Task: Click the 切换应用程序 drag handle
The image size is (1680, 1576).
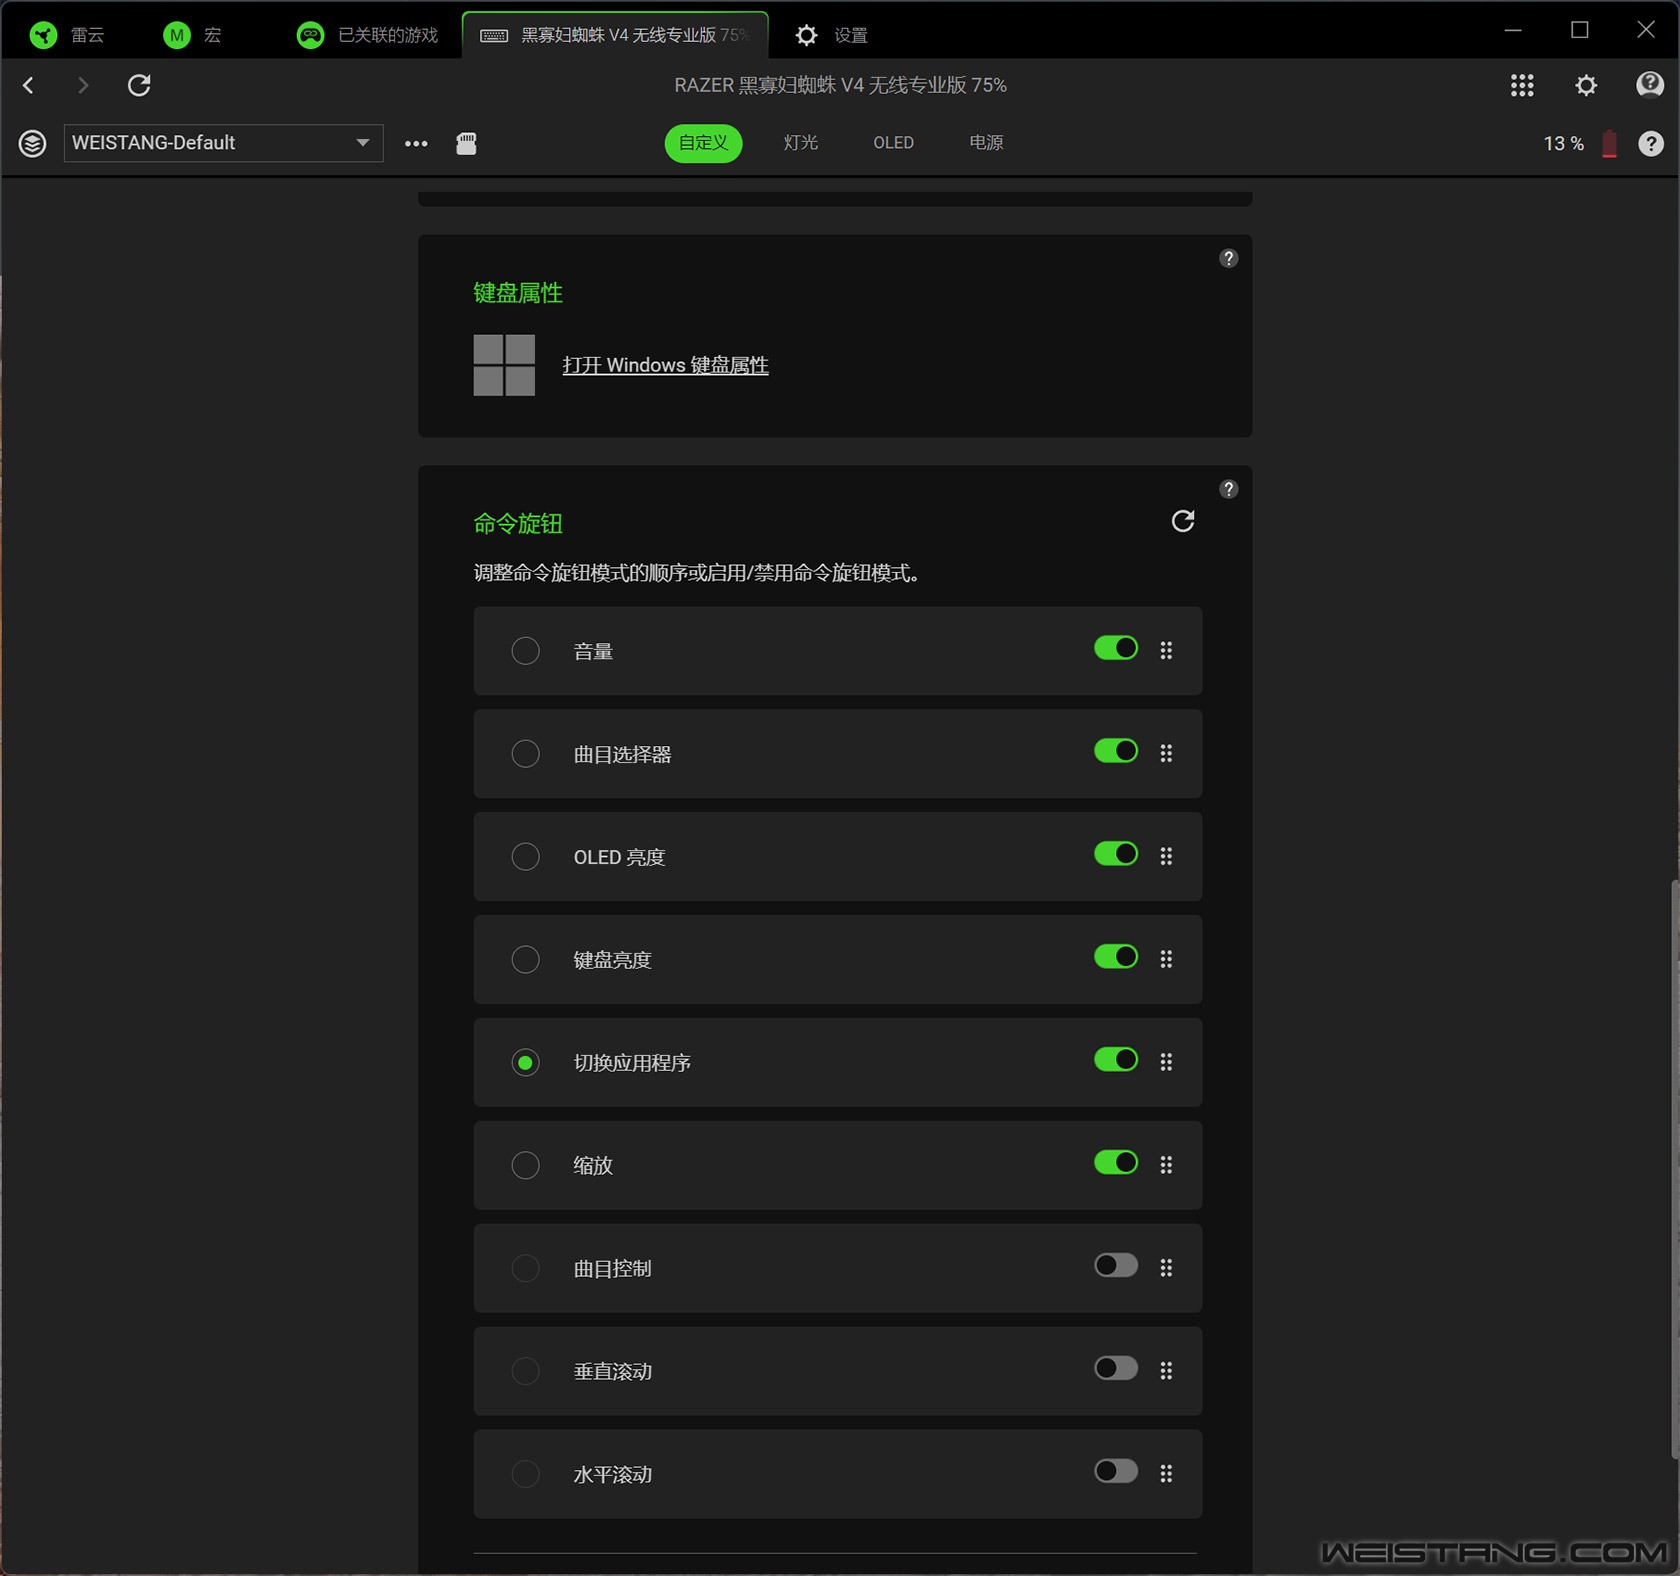Action: tap(1166, 1062)
